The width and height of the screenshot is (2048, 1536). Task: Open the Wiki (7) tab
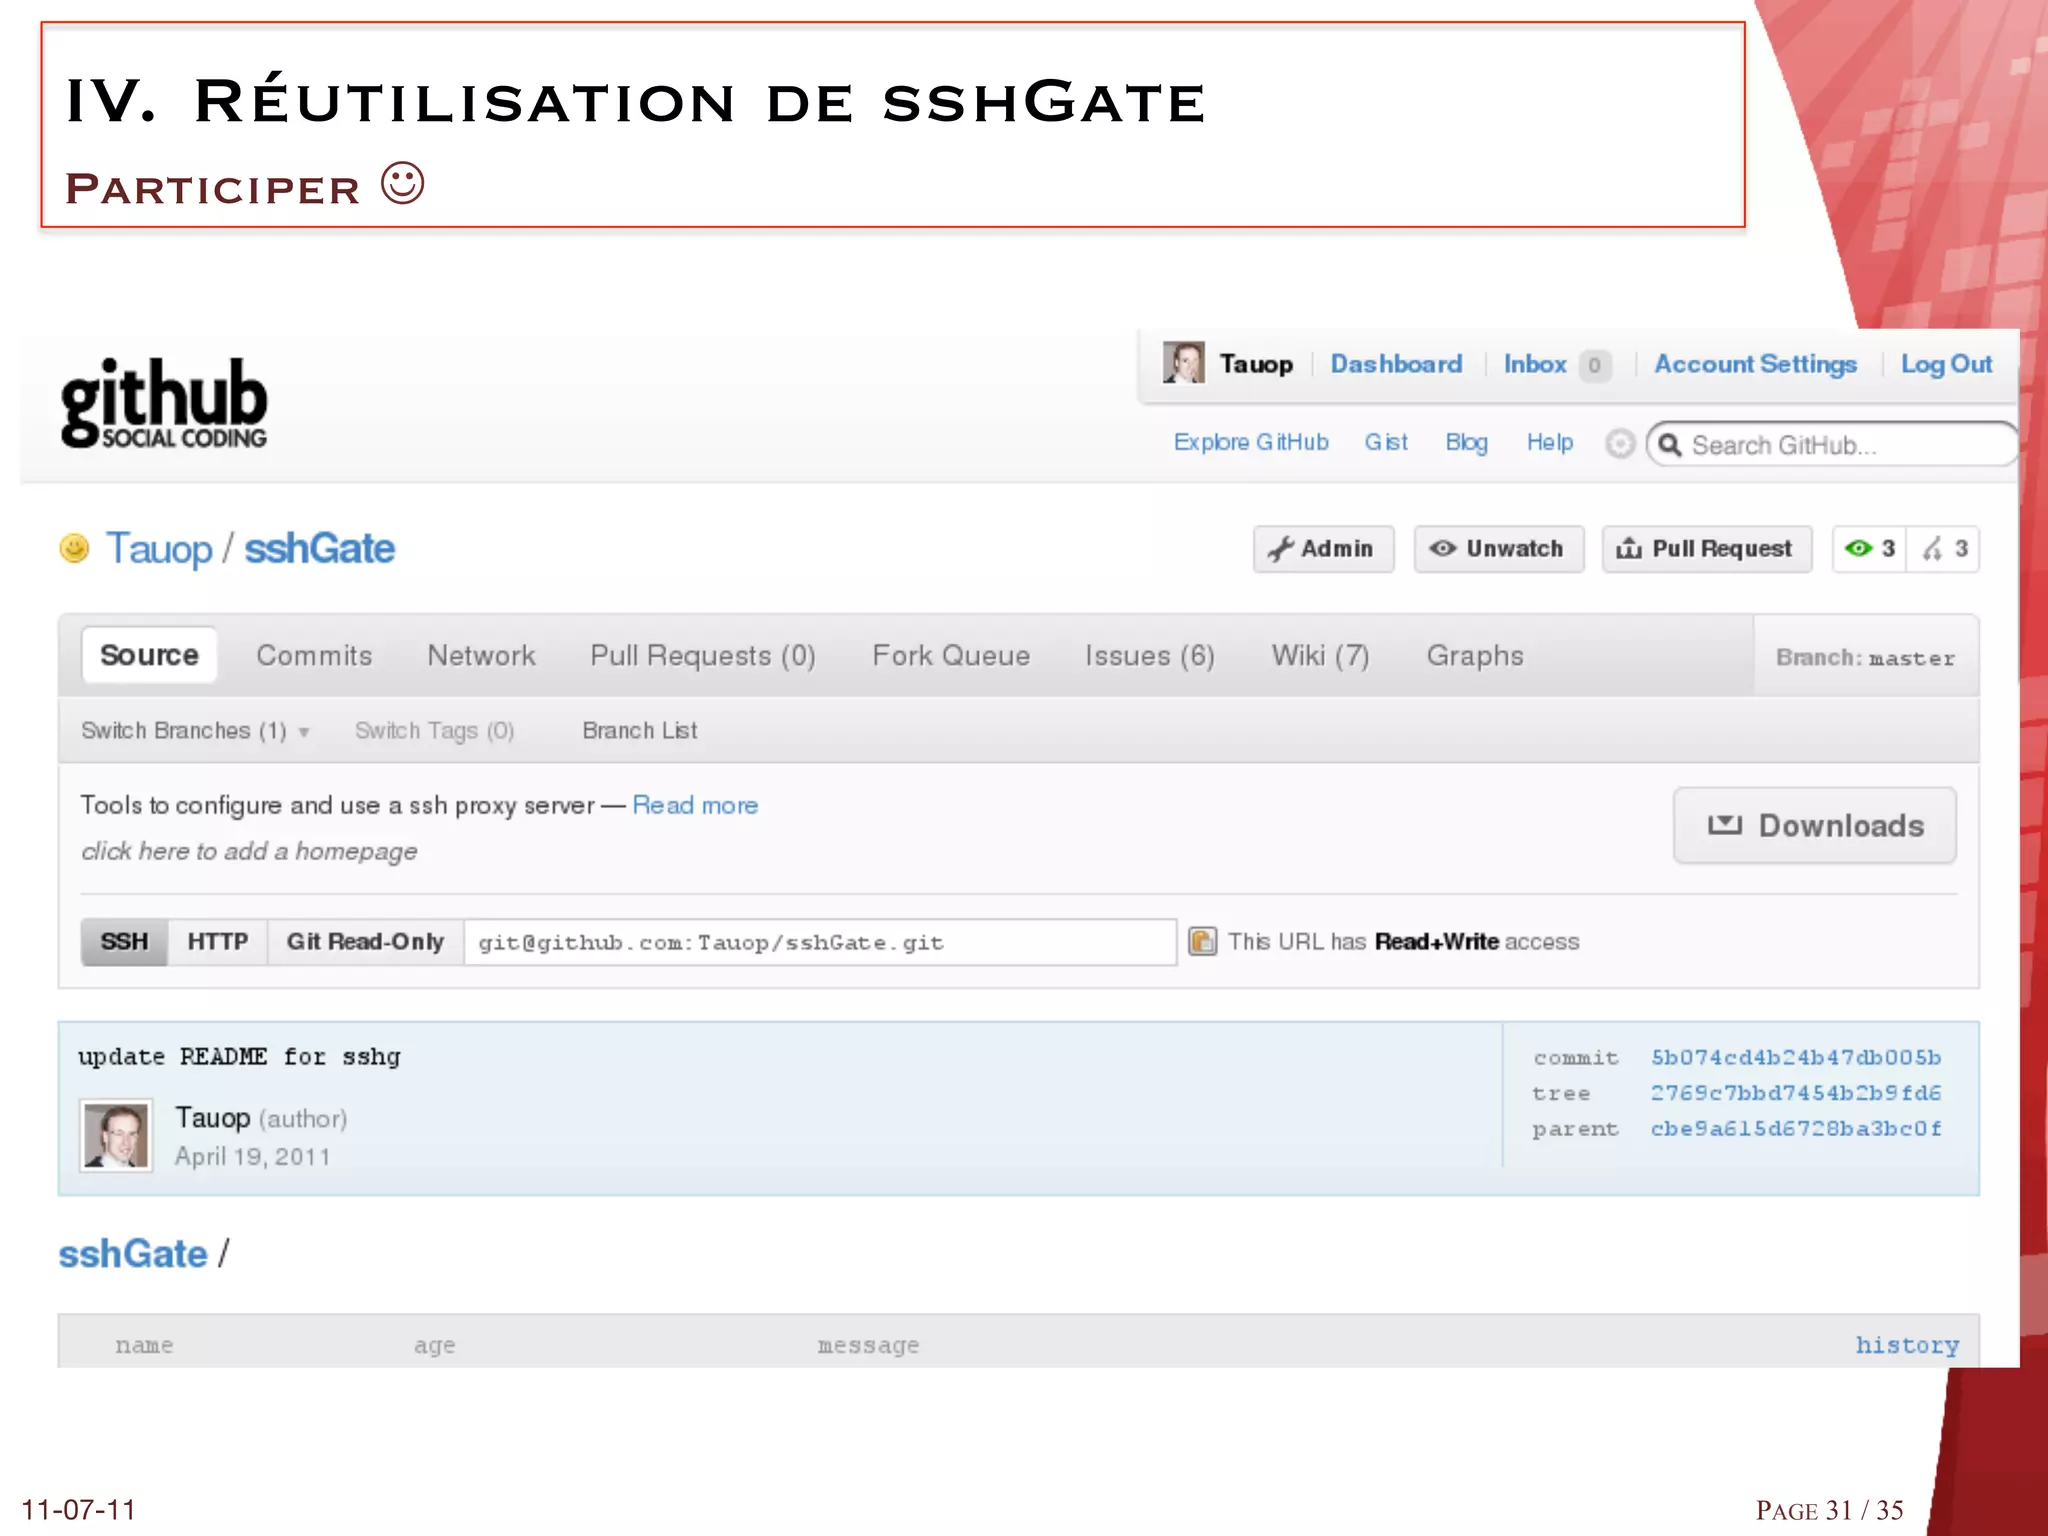[1320, 656]
